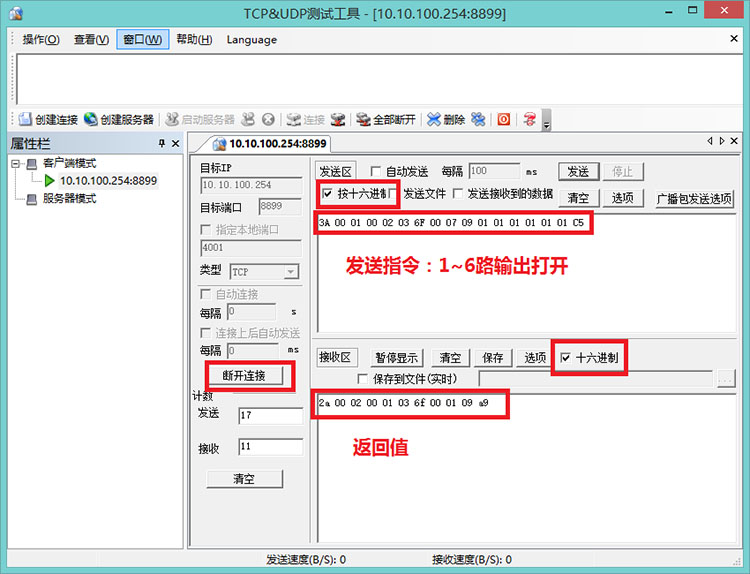
Task: Click the 连接 (connect) toolbar icon
Action: tap(293, 119)
